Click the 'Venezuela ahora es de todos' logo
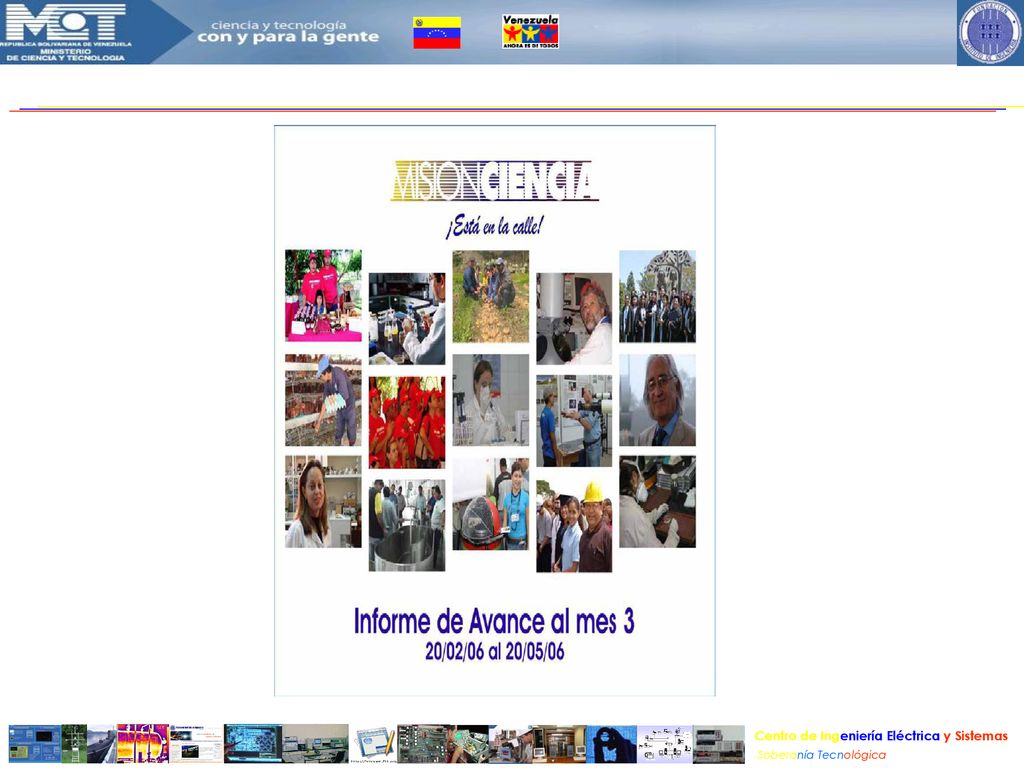1024x768 pixels. [530, 32]
